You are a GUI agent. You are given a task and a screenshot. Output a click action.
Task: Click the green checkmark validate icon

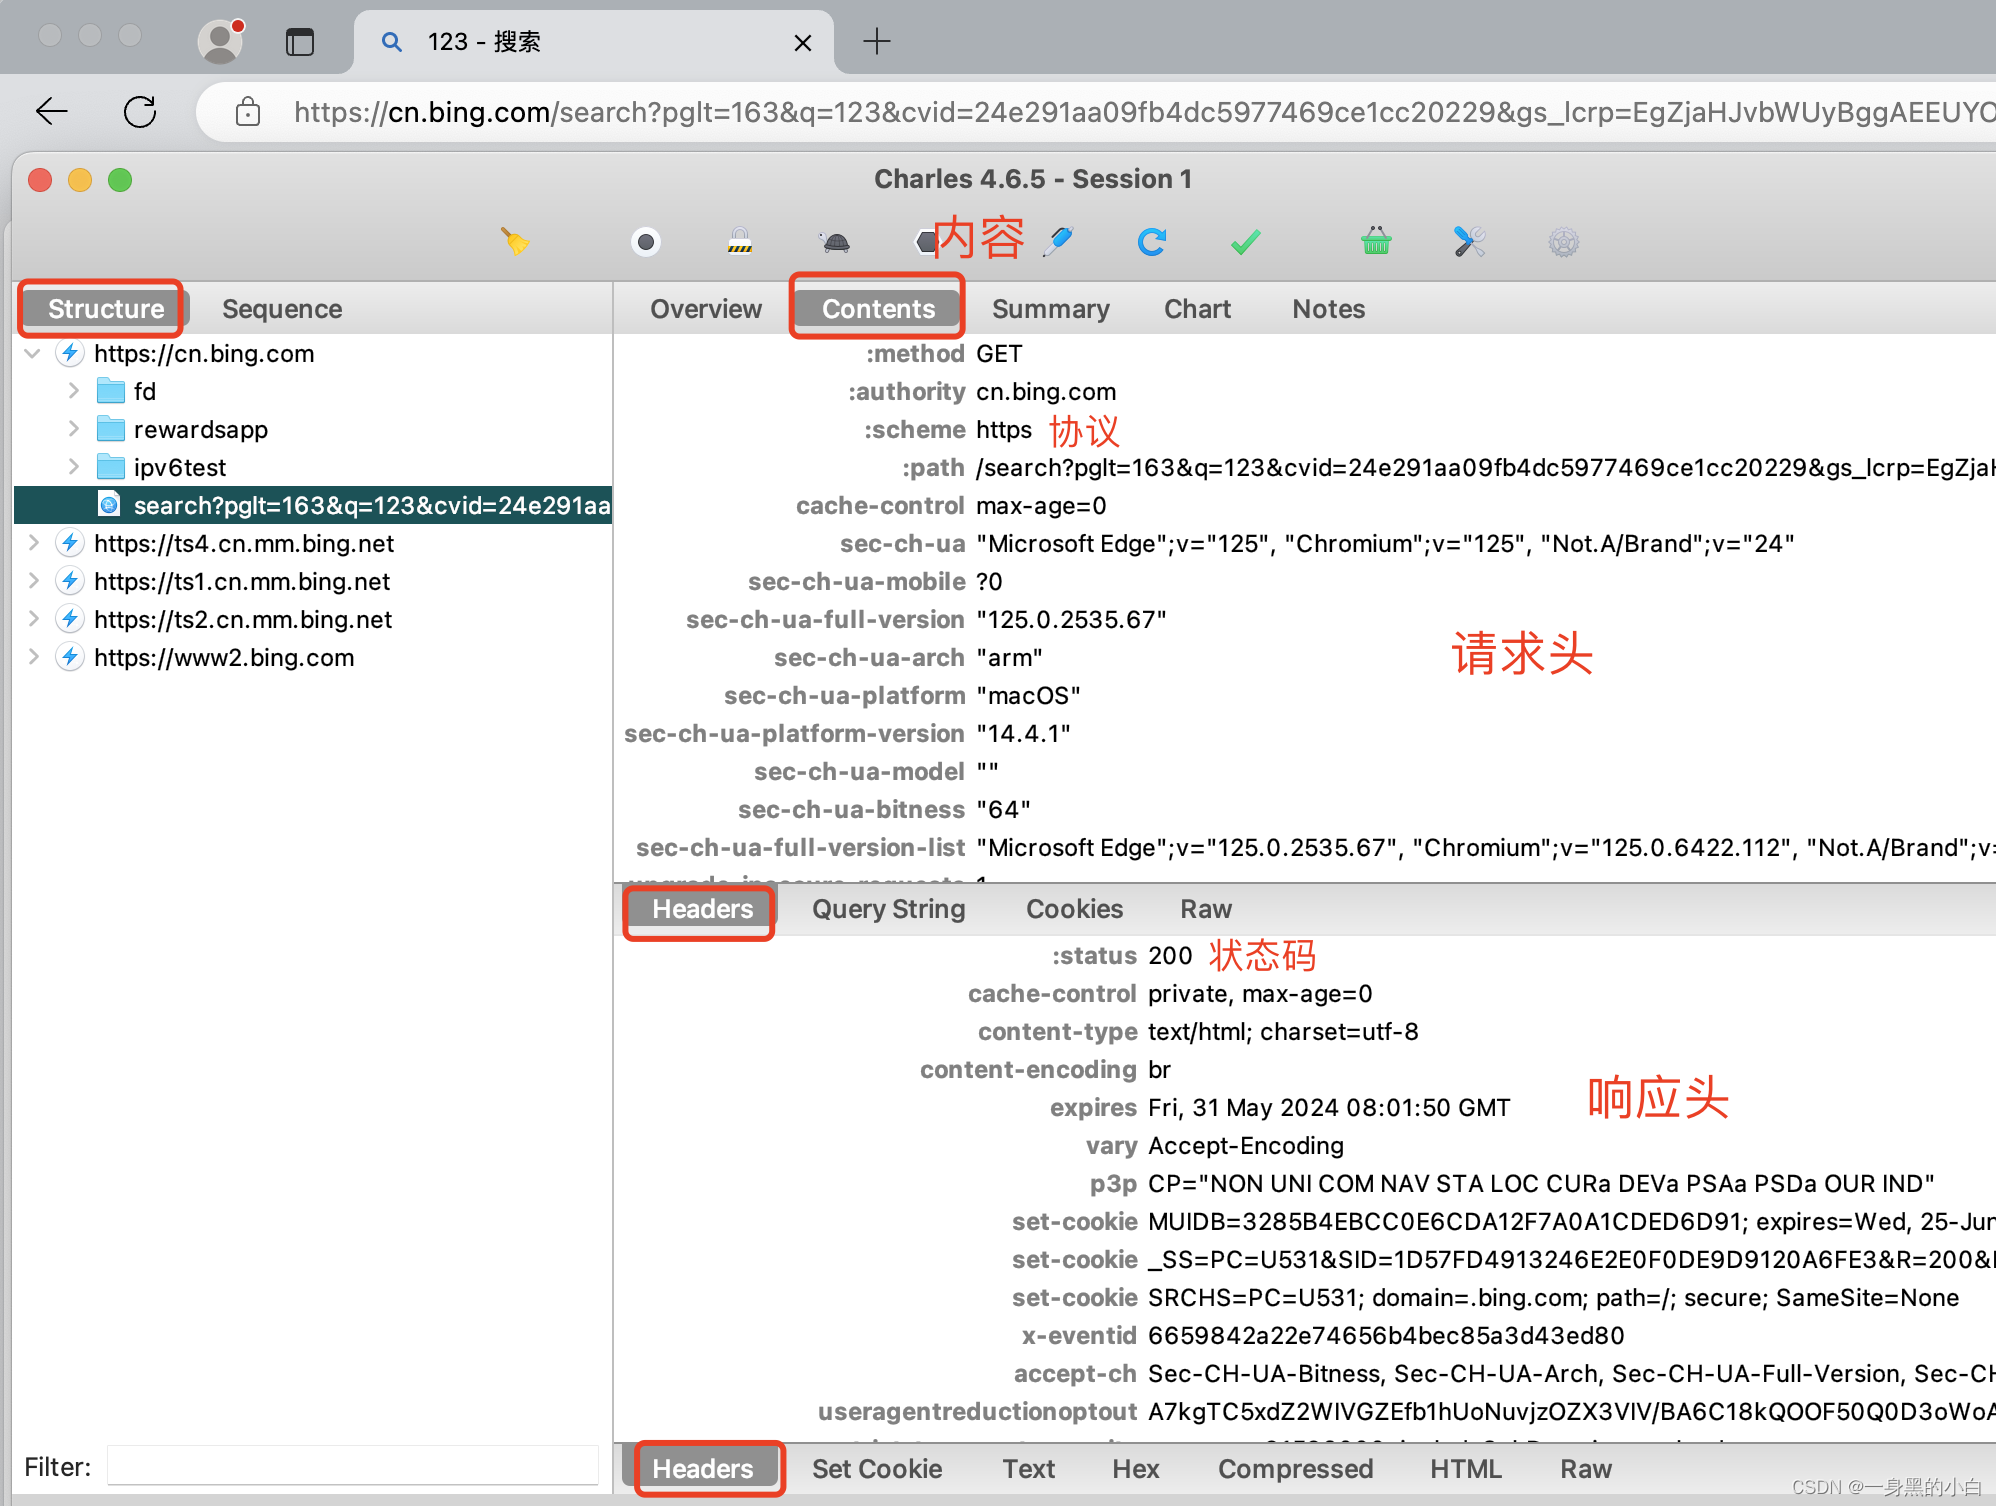[1245, 242]
